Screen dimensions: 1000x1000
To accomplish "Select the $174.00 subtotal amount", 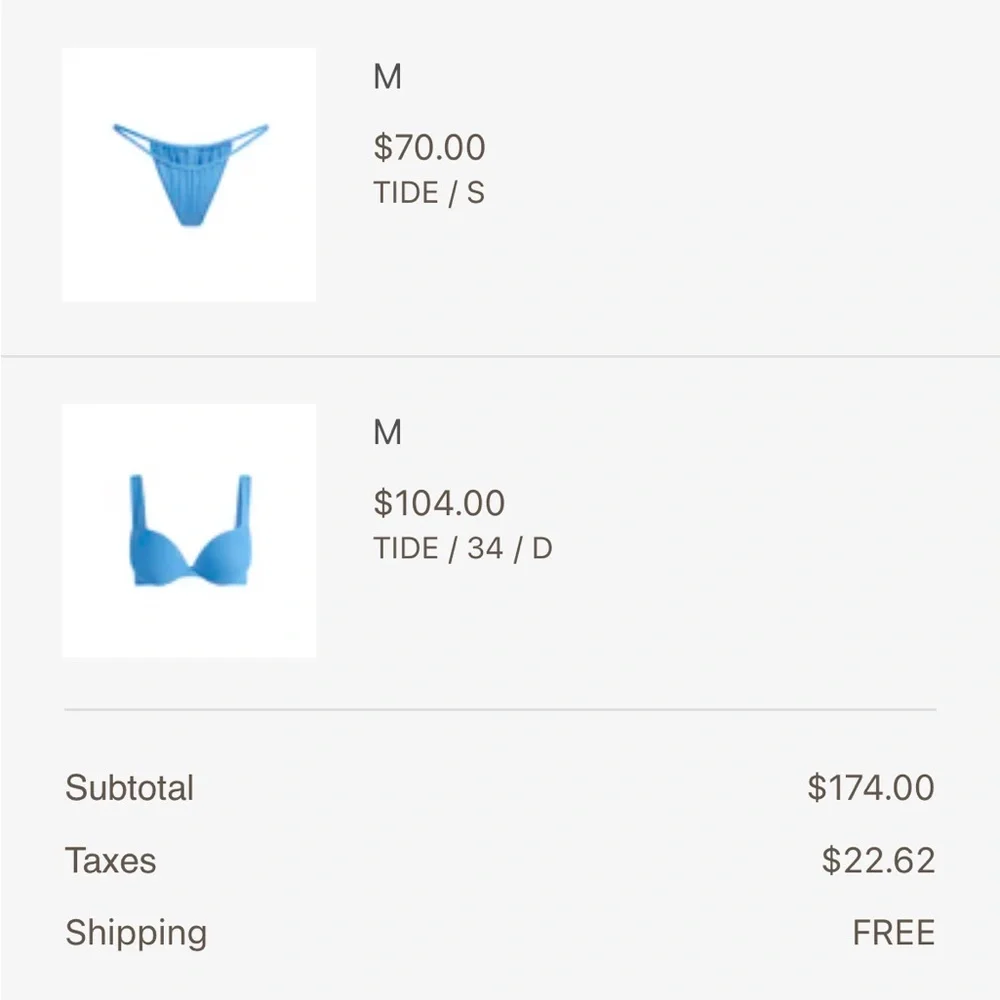I will (871, 788).
